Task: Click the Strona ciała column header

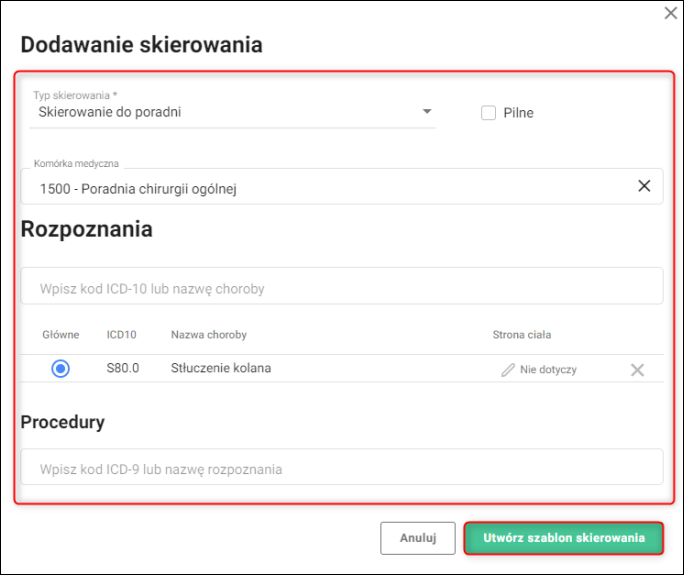Action: (521, 334)
